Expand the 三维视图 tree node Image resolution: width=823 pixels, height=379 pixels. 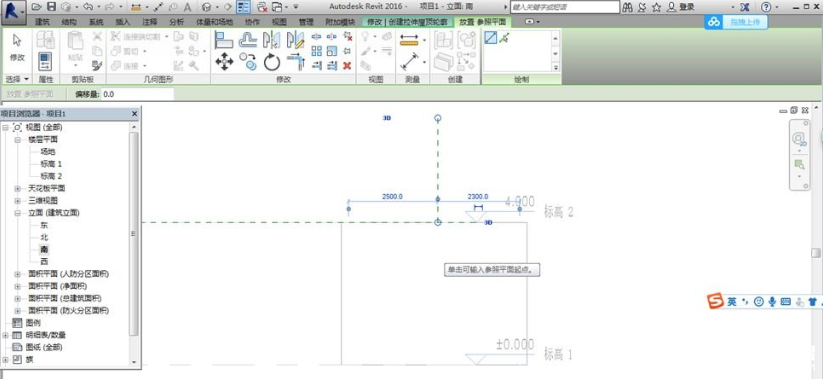coord(17,201)
